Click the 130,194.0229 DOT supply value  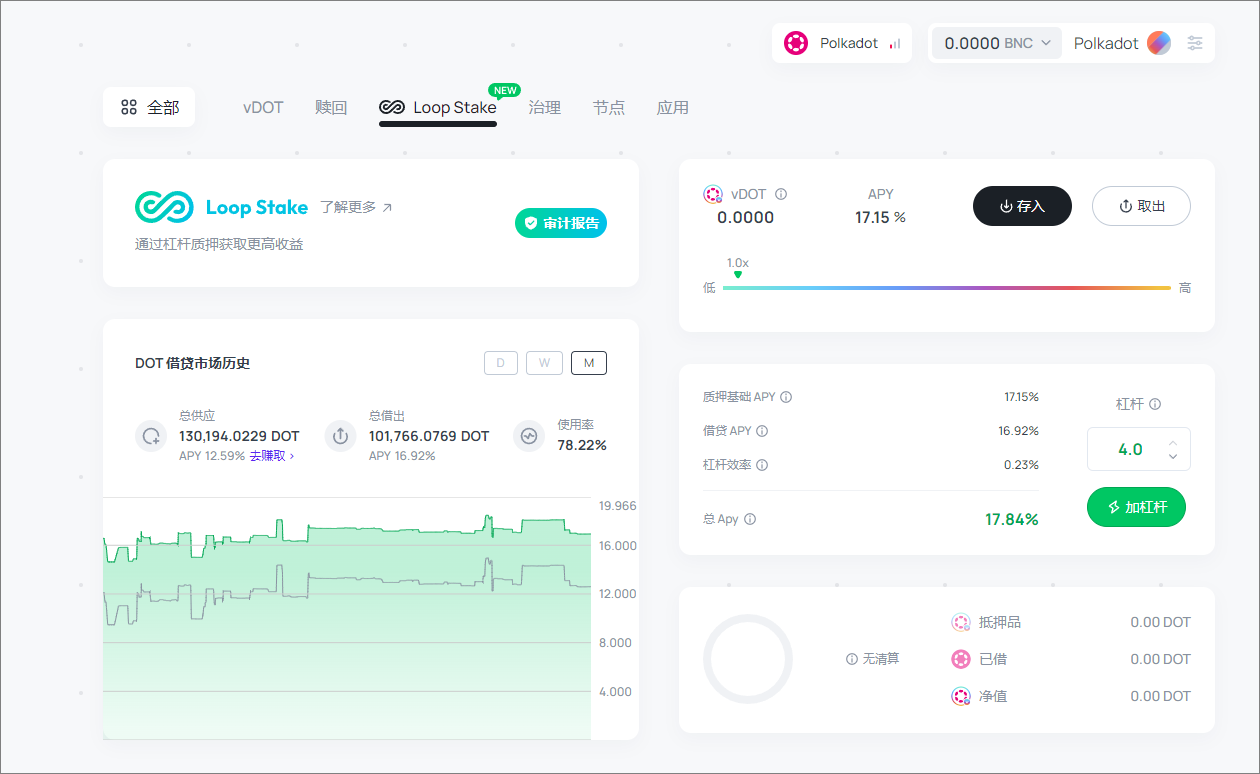point(239,436)
